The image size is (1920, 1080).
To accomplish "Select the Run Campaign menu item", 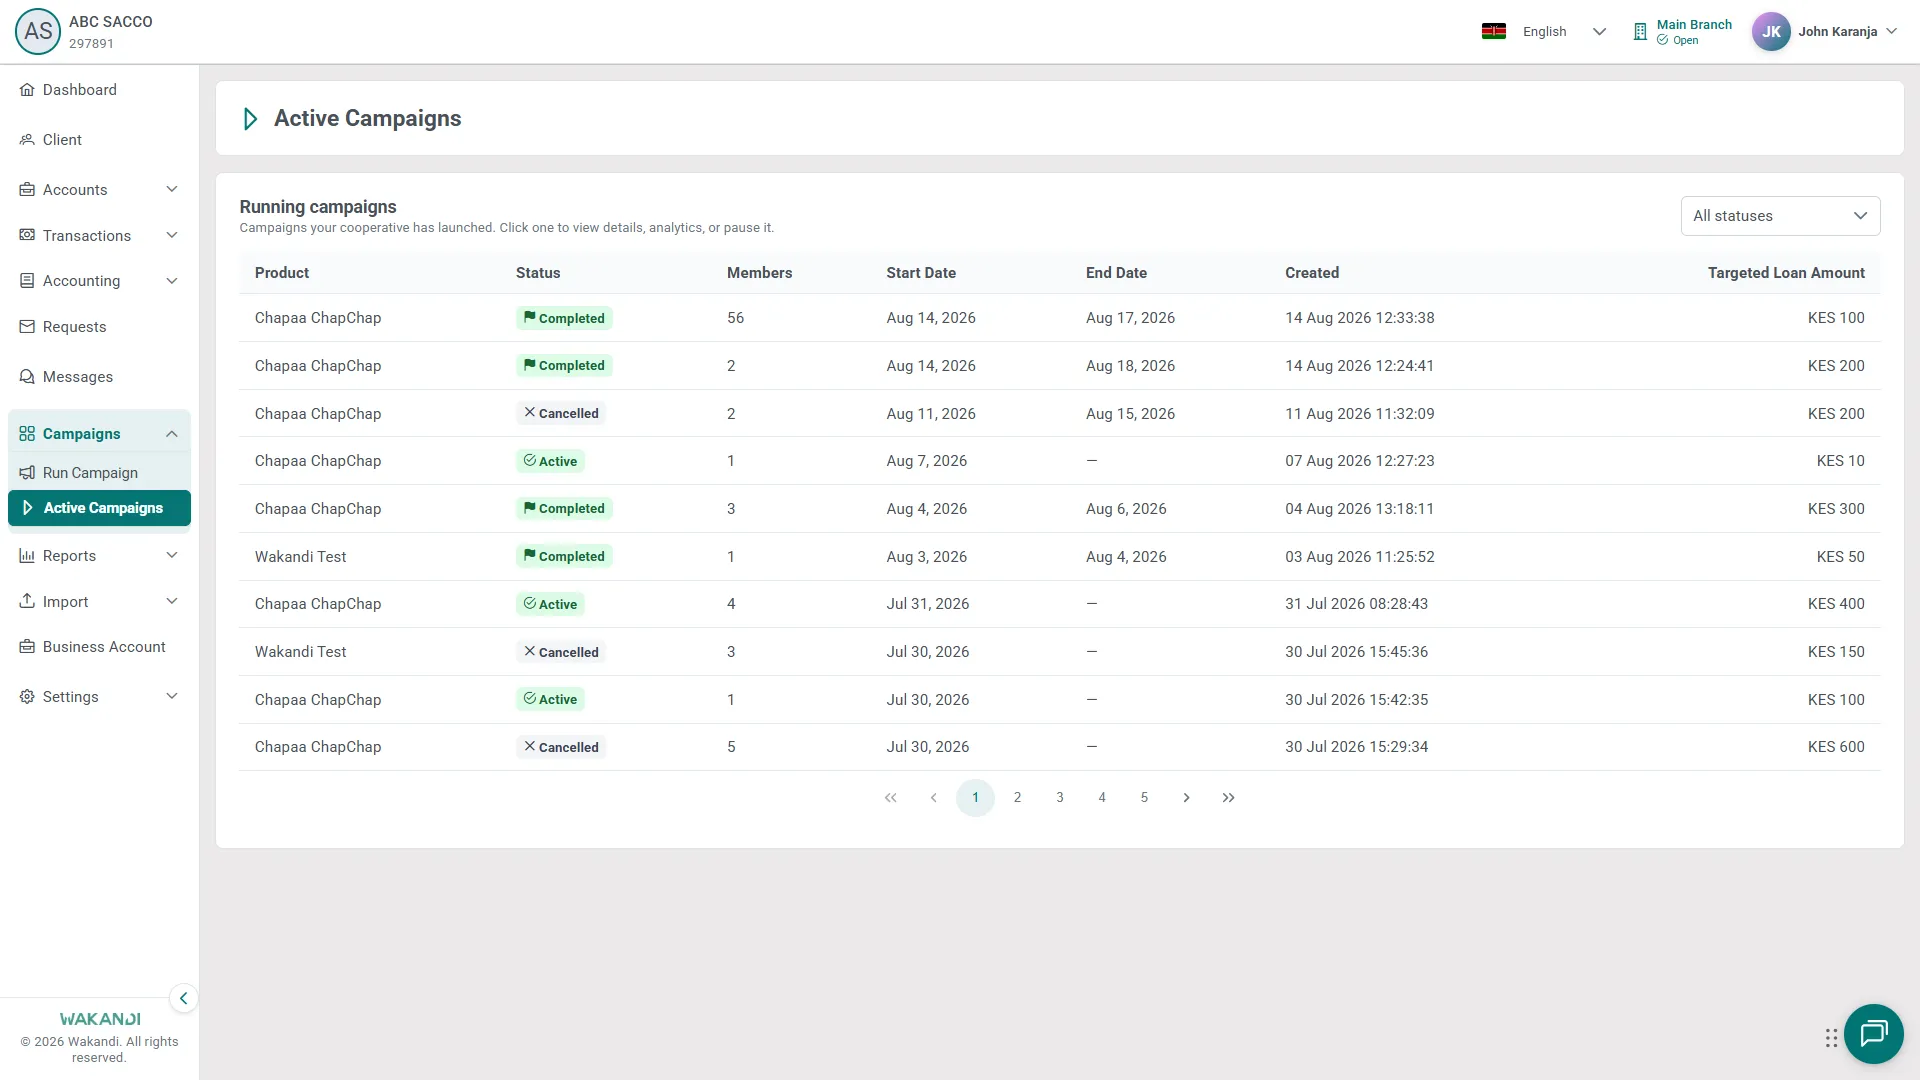I will pos(99,473).
